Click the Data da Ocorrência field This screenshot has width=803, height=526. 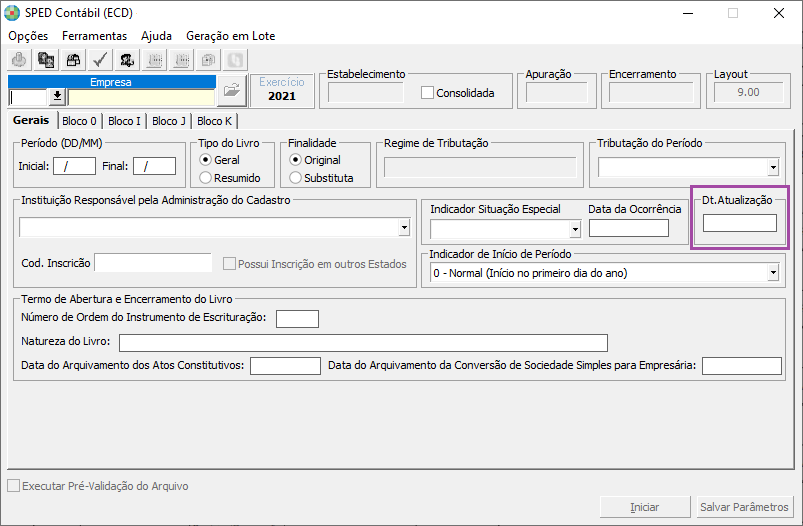click(629, 228)
